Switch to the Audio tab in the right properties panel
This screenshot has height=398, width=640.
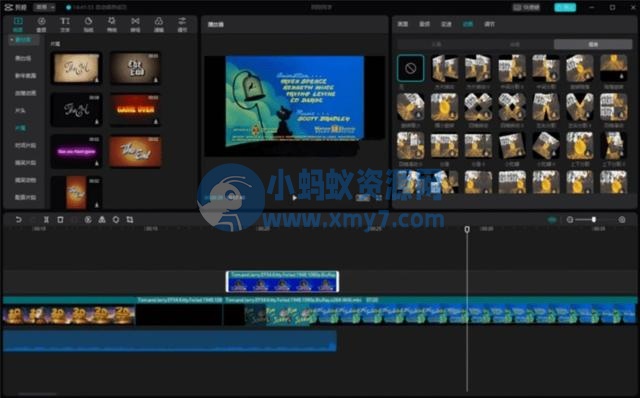[x=424, y=24]
